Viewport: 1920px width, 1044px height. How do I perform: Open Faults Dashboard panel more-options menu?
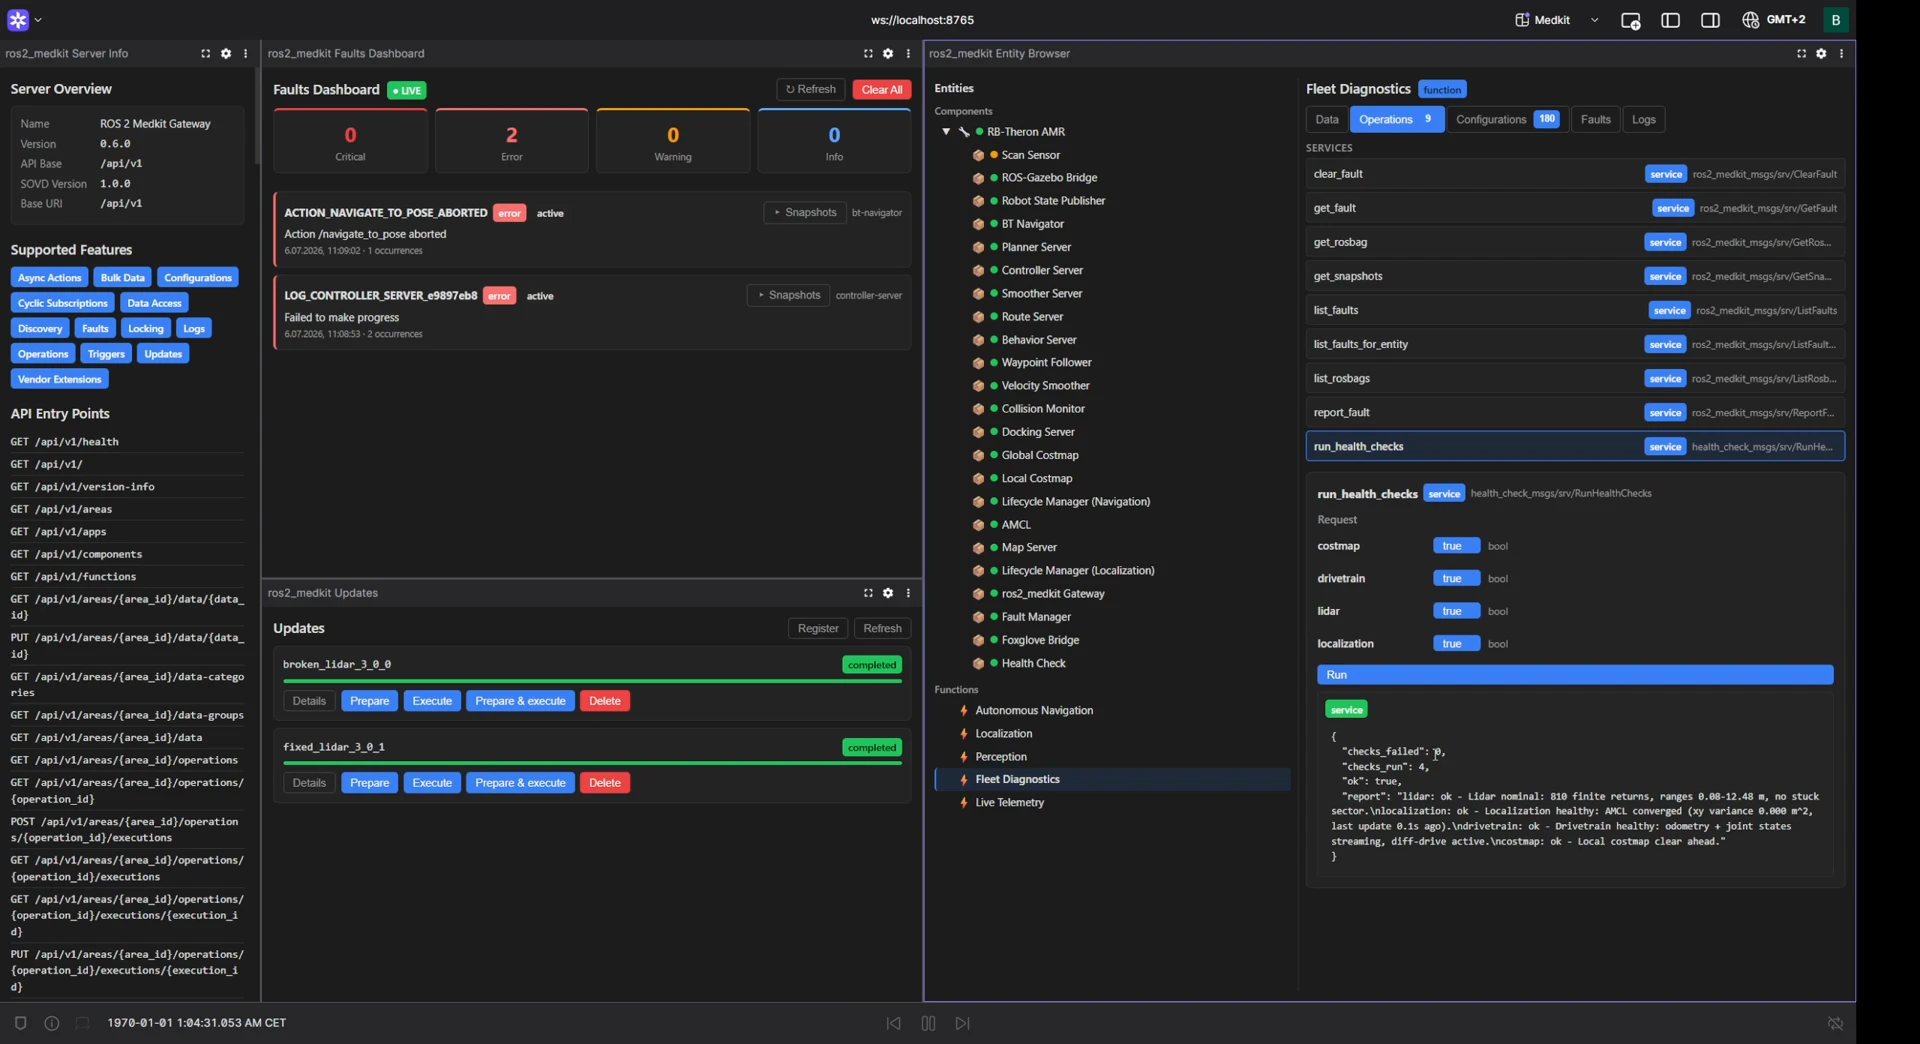[x=908, y=53]
